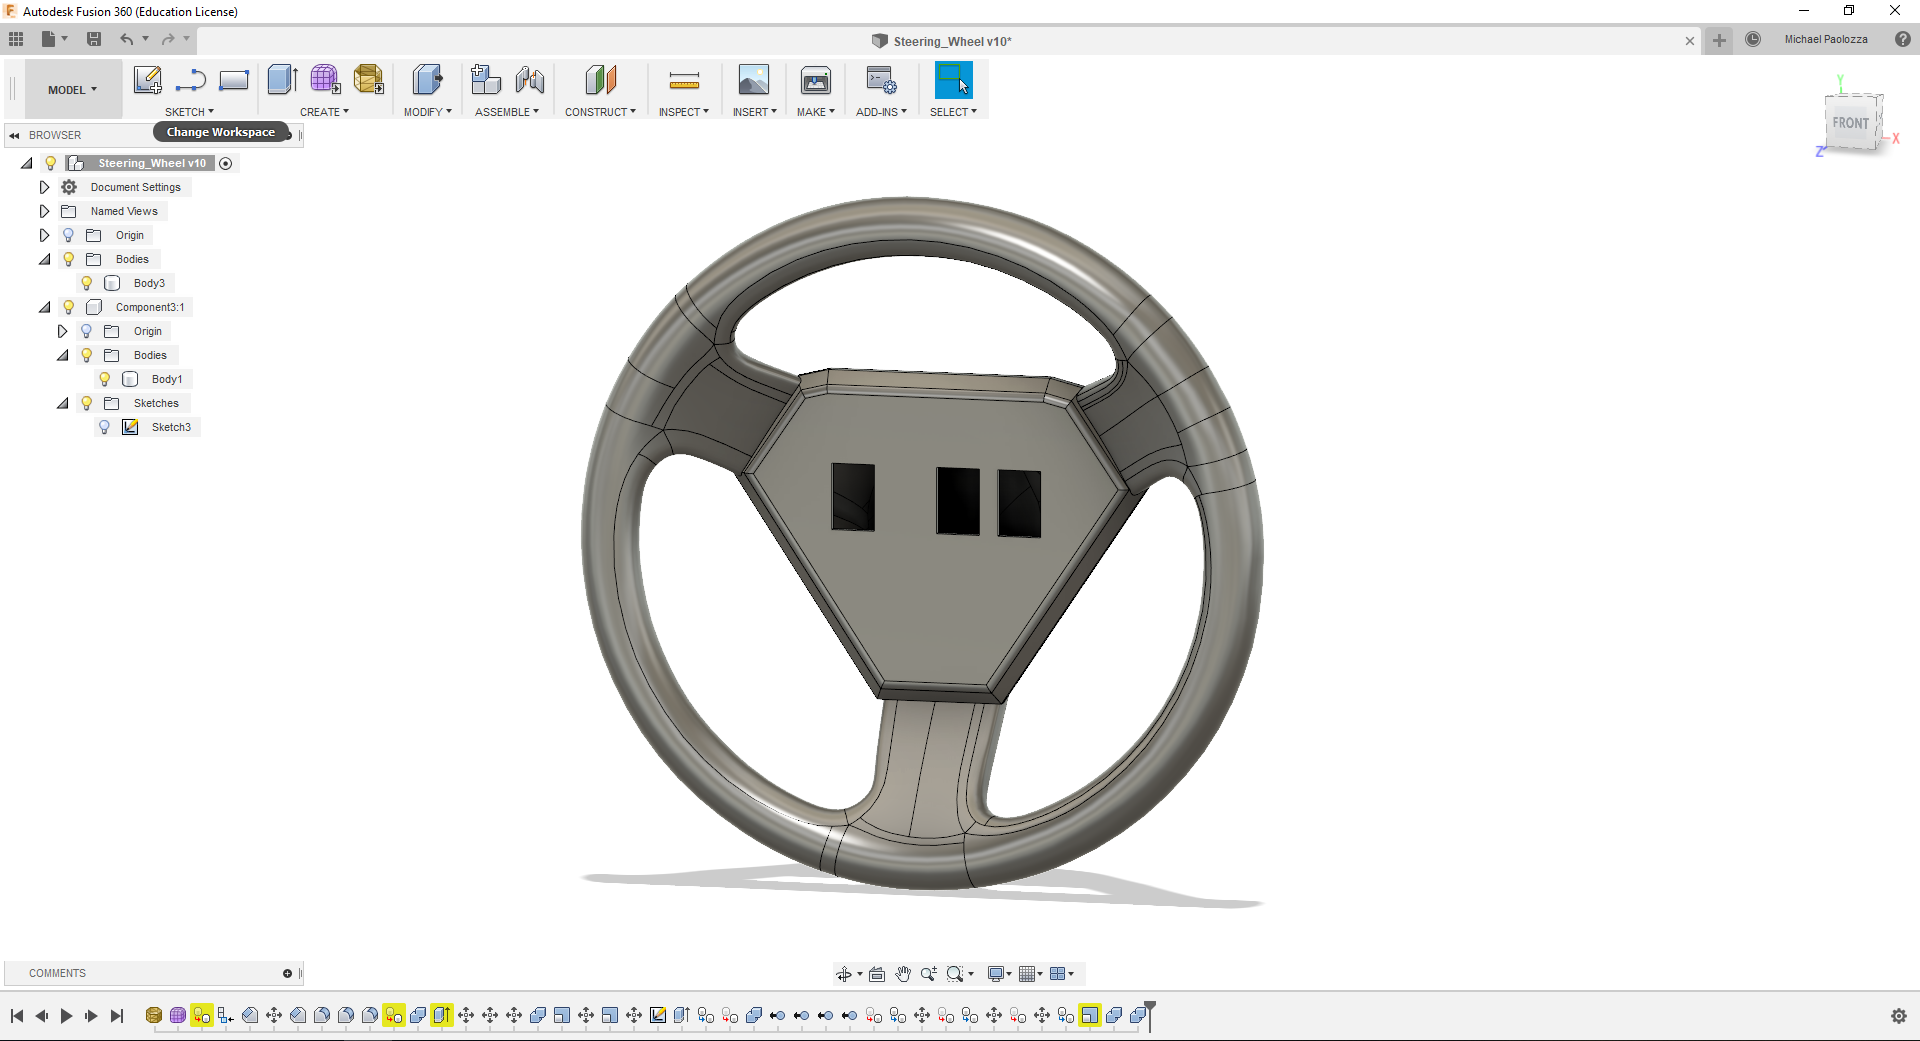This screenshot has width=1920, height=1041.
Task: Open the Scripts and Add-Ins icon
Action: pos(881,80)
